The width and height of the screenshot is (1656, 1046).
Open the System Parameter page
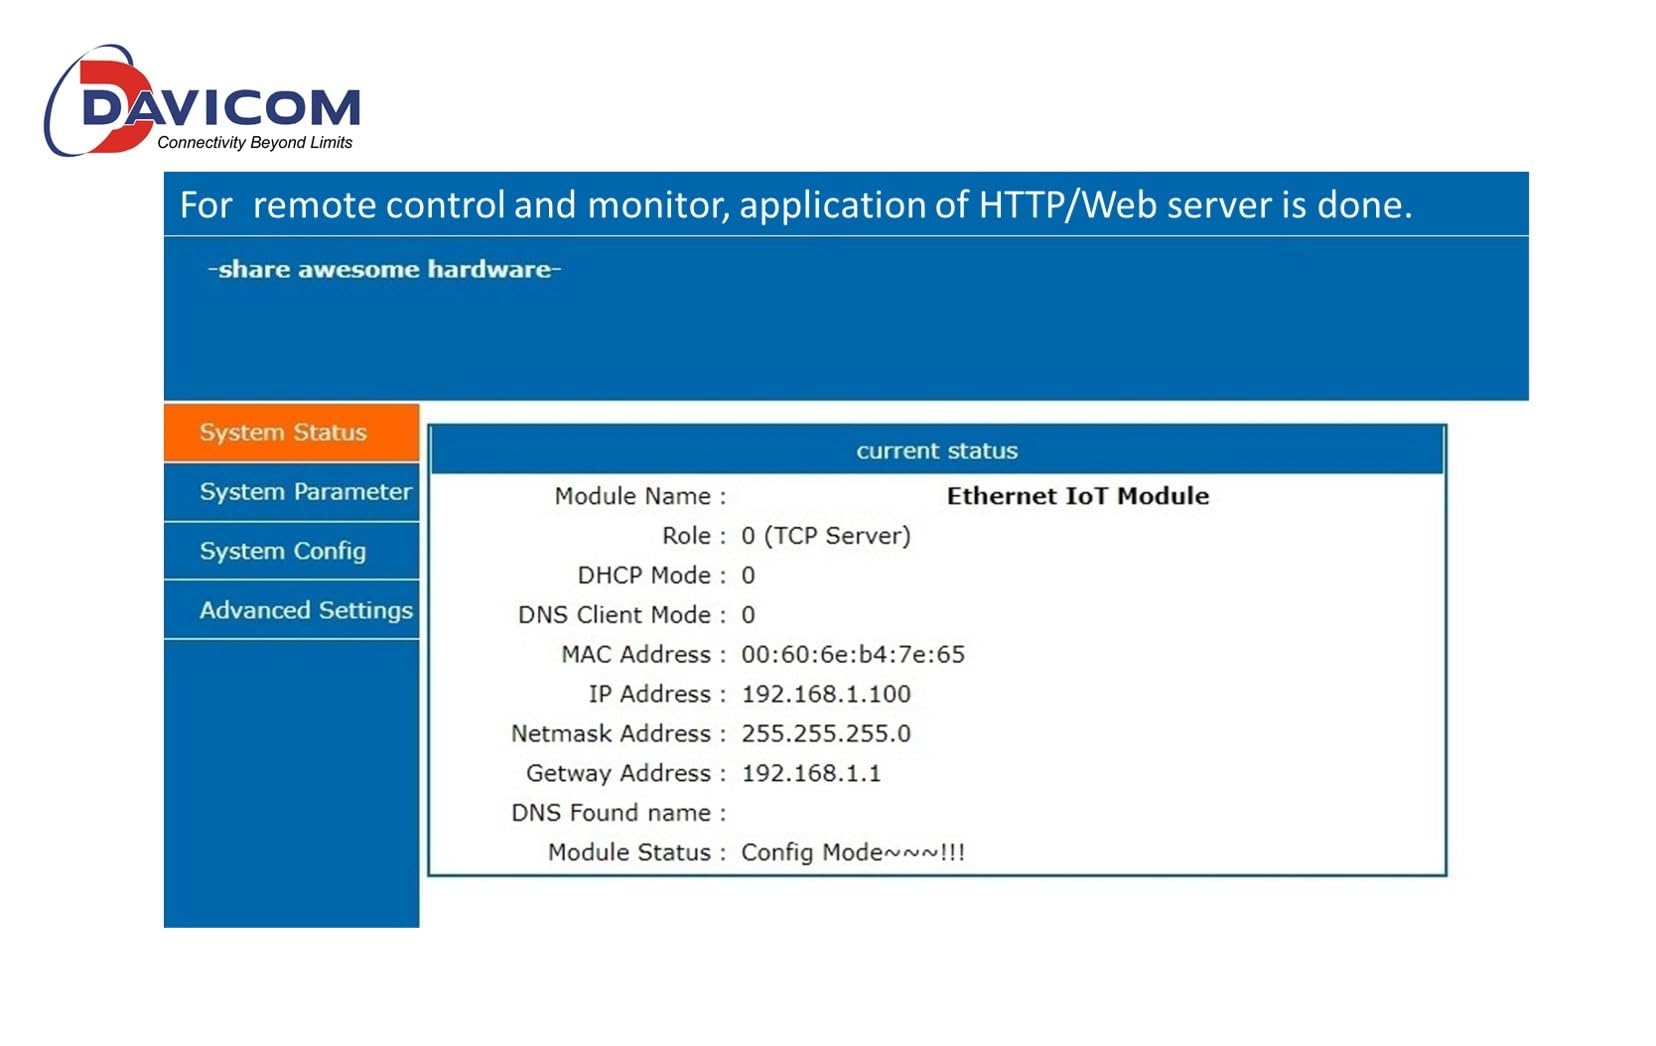(x=291, y=492)
